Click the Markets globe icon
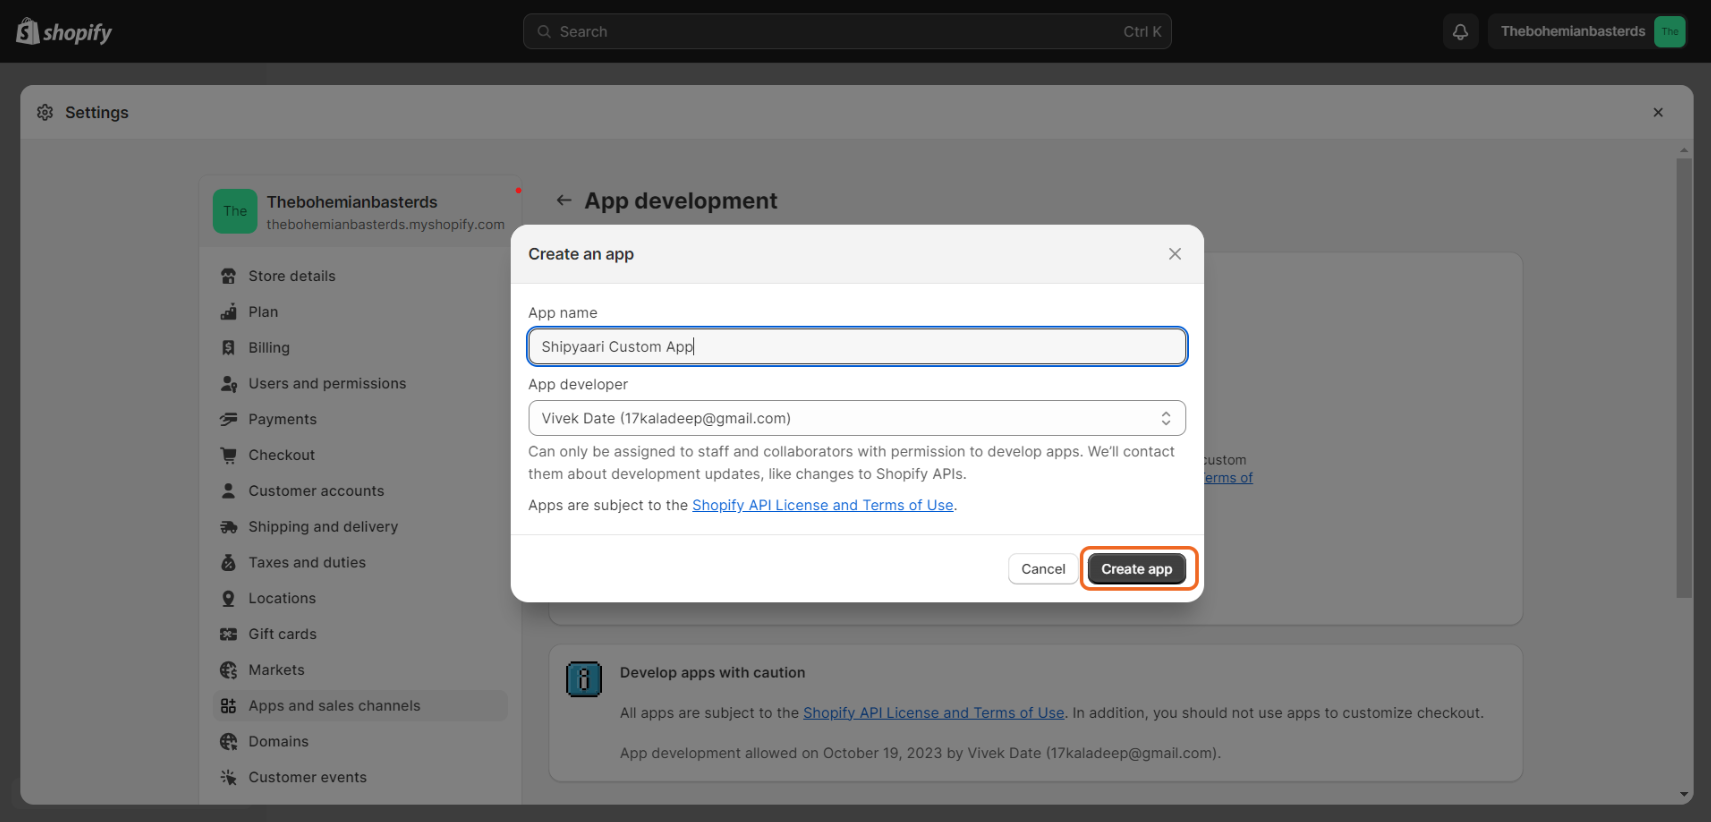The image size is (1711, 822). 229,670
